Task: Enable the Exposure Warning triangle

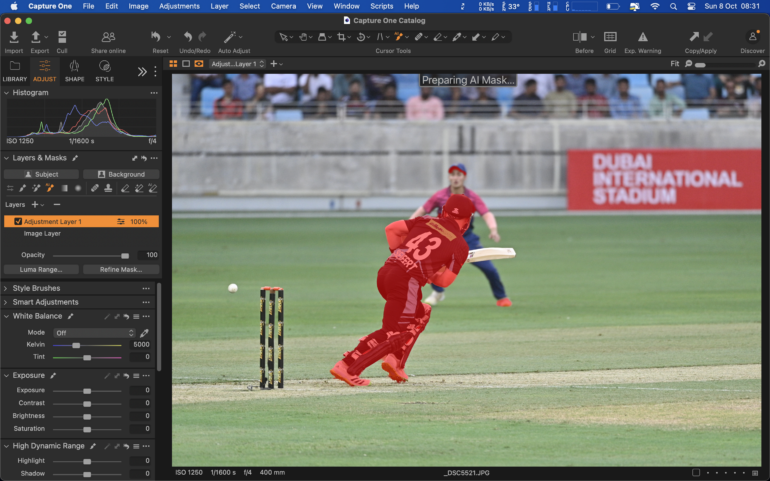Action: pos(642,37)
